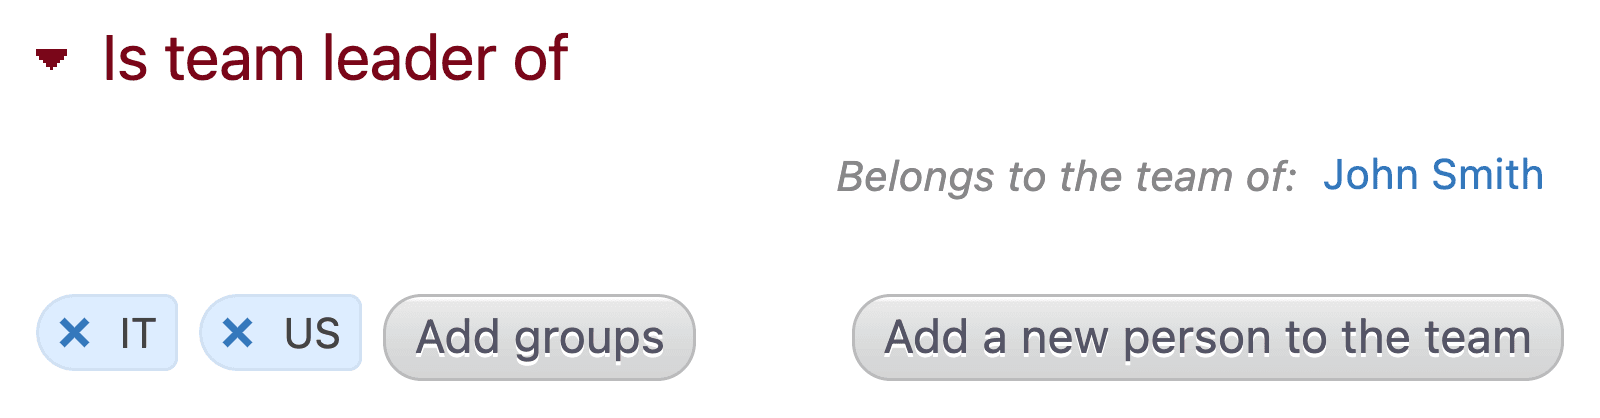Add a new person to the team
1600x418 pixels.
click(x=1207, y=337)
